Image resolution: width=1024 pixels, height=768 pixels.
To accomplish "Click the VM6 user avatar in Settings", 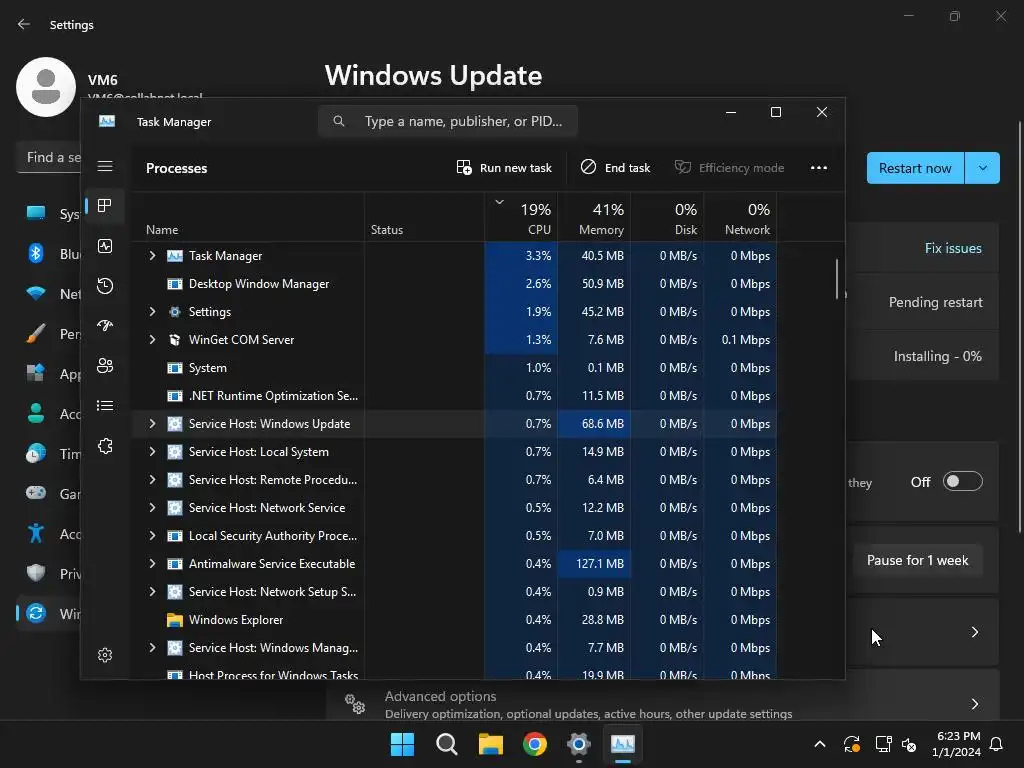I will click(46, 87).
